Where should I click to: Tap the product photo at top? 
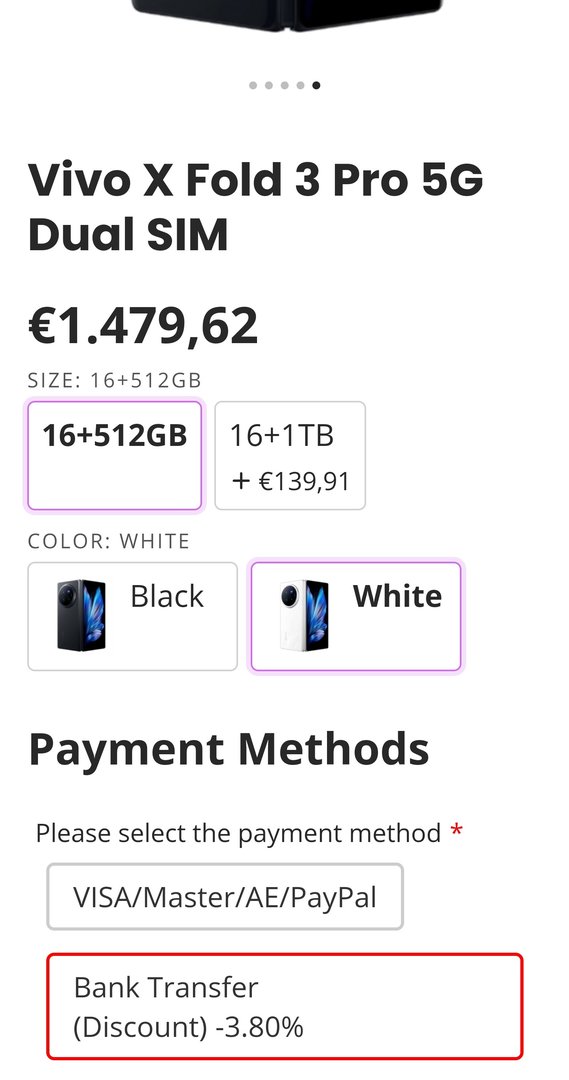(x=286, y=15)
